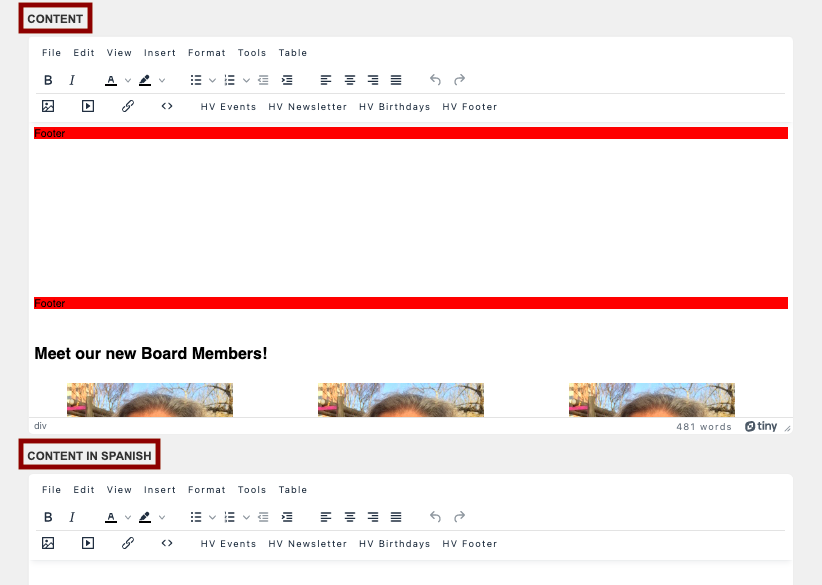Viewport: 822px width, 585px height.
Task: Click HV Newsletter in the Content editor
Action: click(308, 107)
